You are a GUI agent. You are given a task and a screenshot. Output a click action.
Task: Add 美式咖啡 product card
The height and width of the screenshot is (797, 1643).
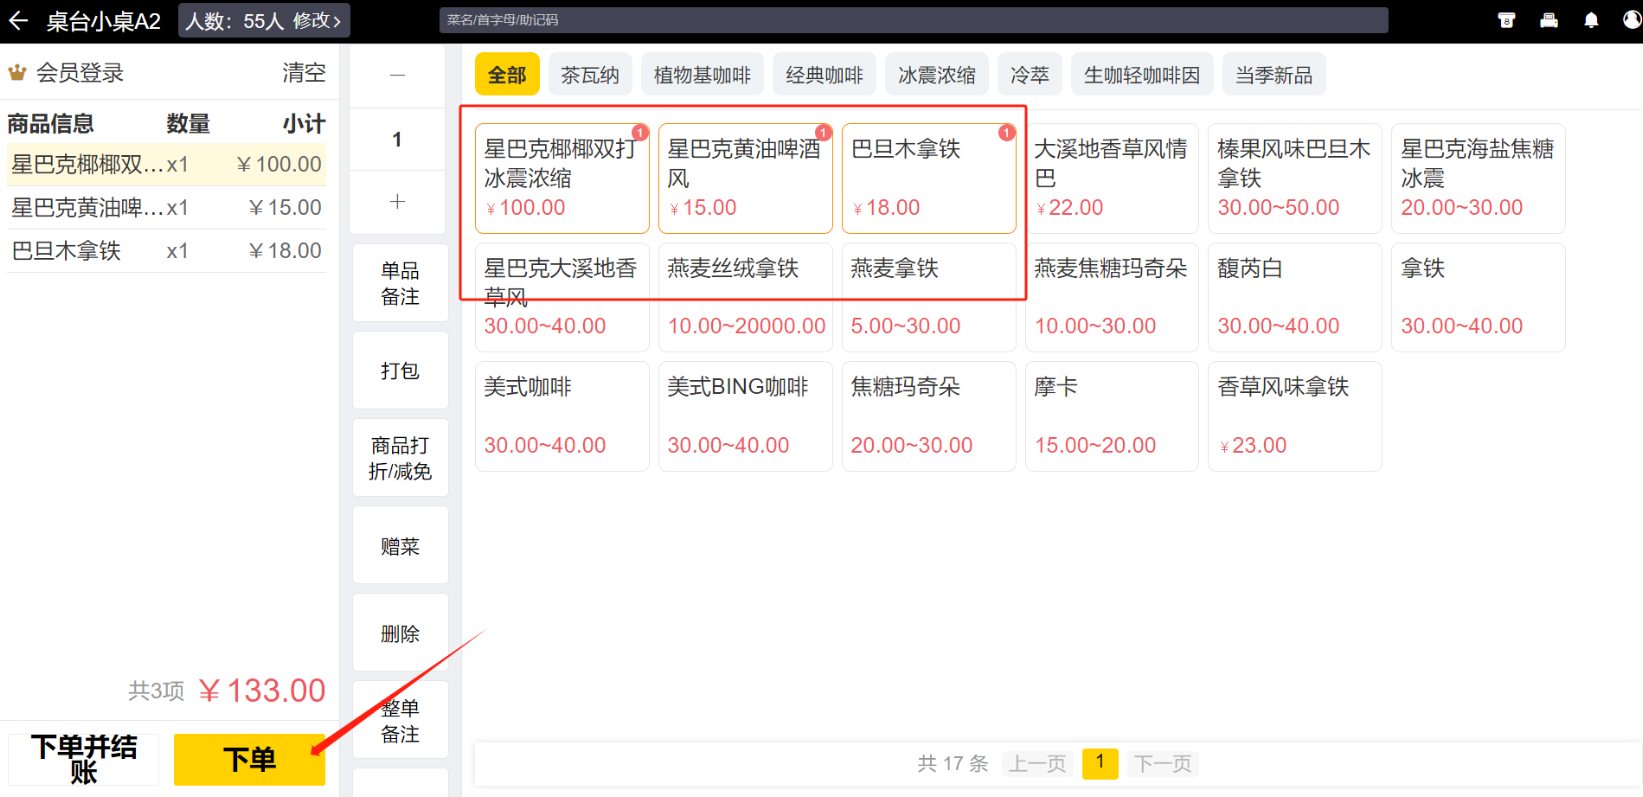click(x=562, y=416)
